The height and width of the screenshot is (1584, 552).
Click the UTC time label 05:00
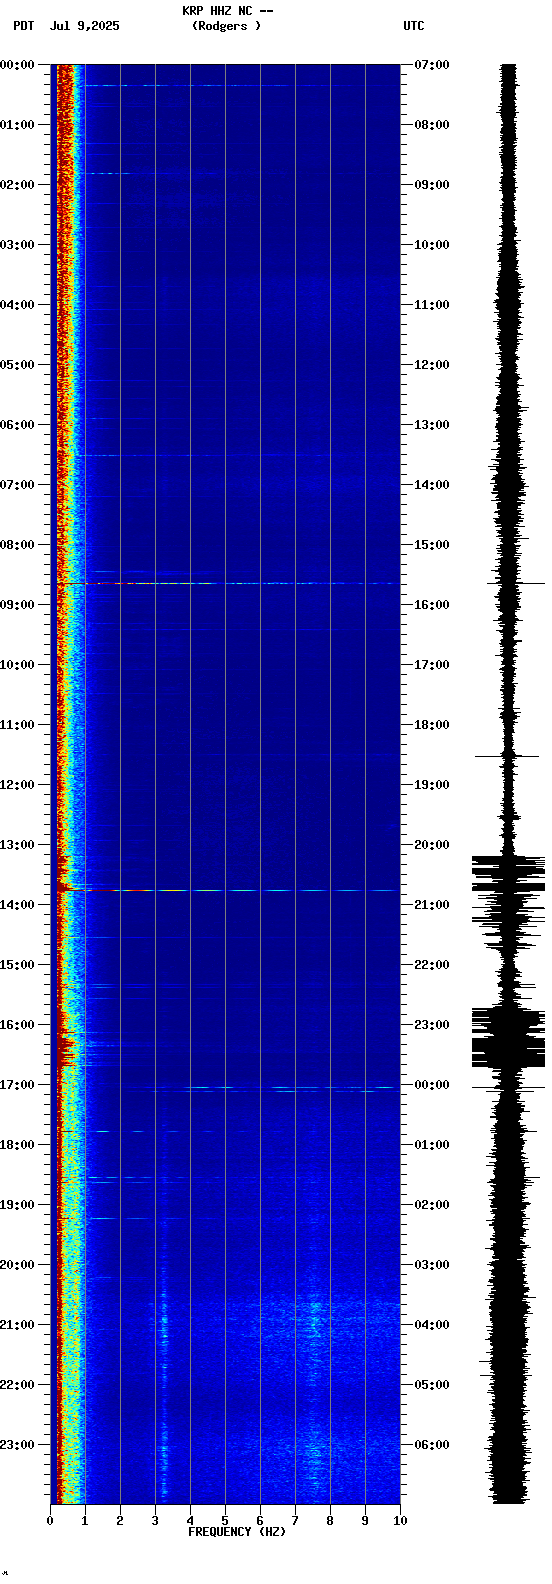tap(432, 1385)
